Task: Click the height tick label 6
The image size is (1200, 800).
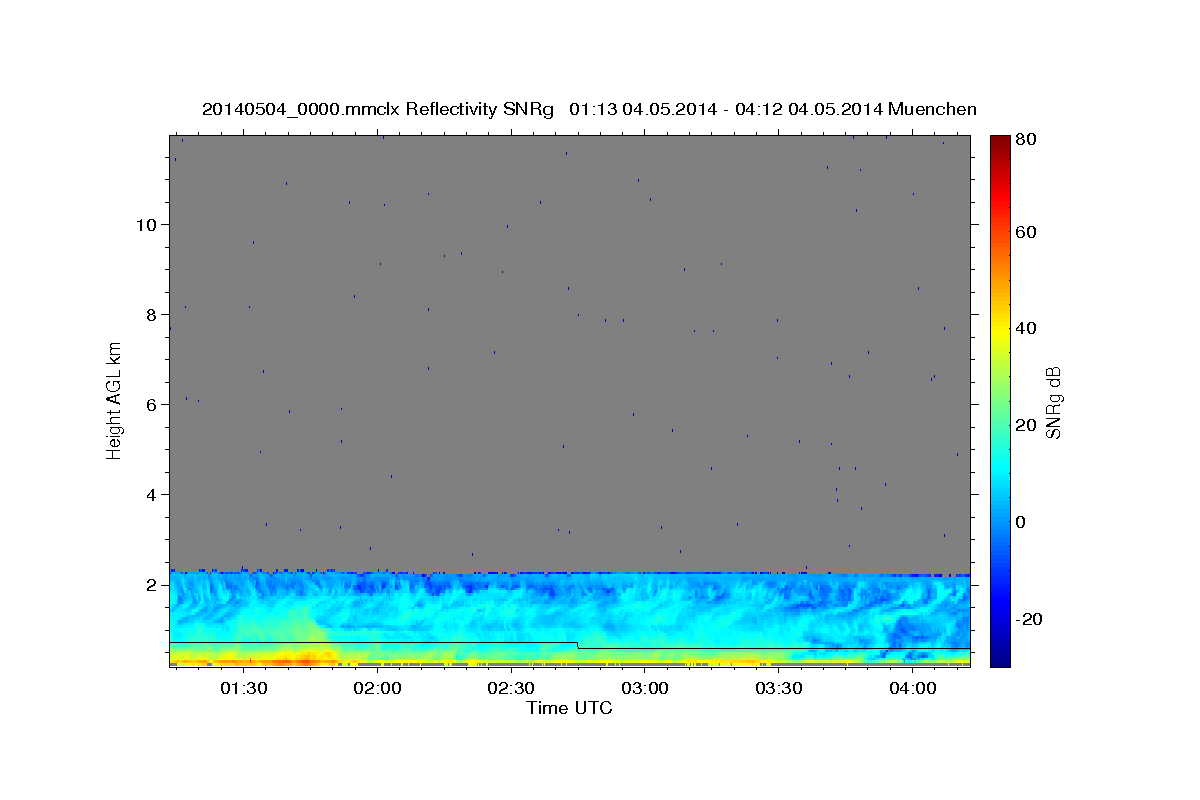Action: [x=151, y=404]
